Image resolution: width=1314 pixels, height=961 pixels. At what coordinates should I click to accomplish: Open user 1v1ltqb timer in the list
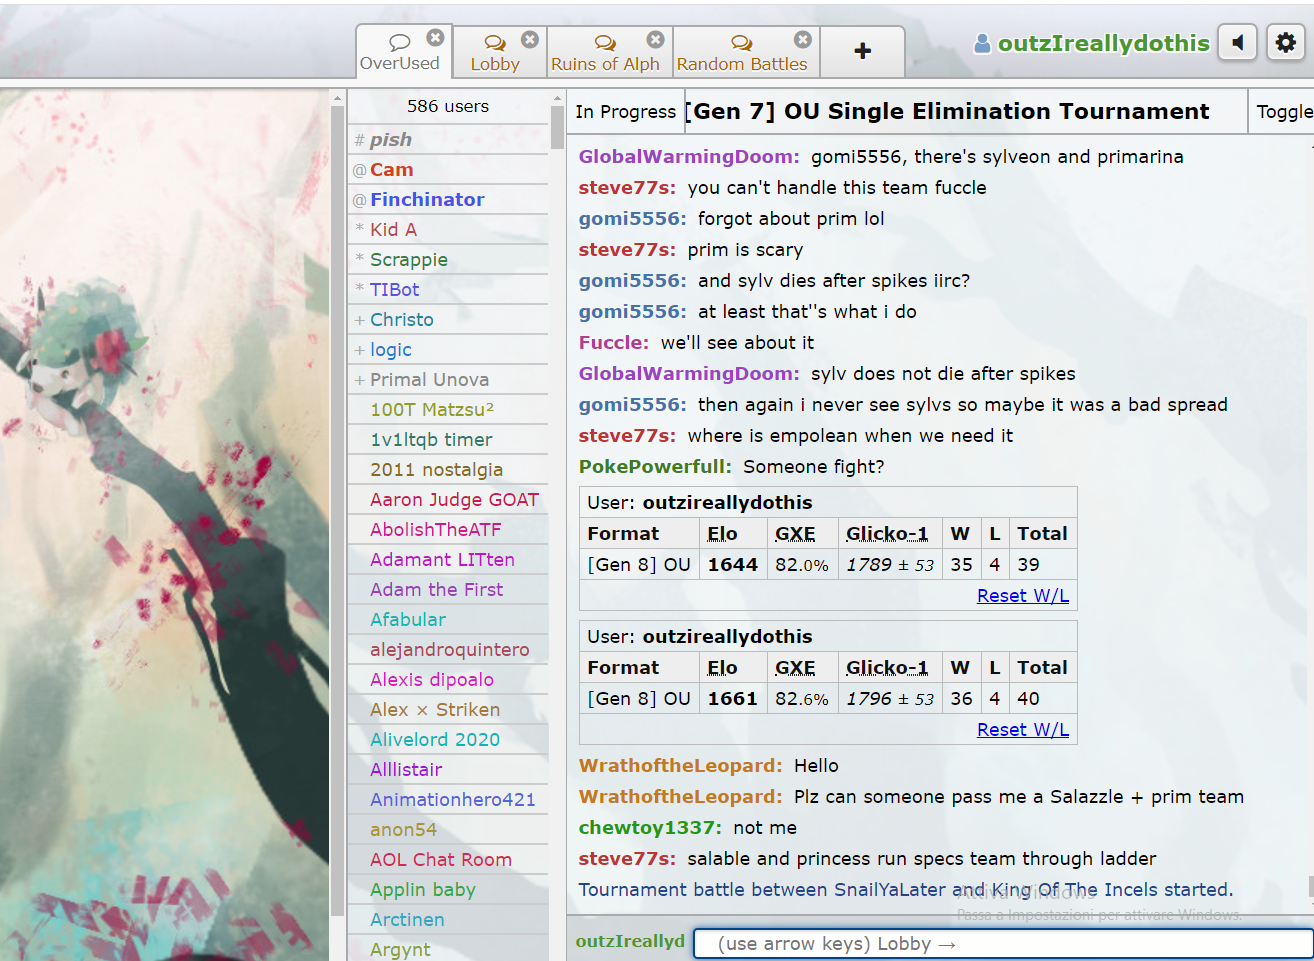coord(448,439)
